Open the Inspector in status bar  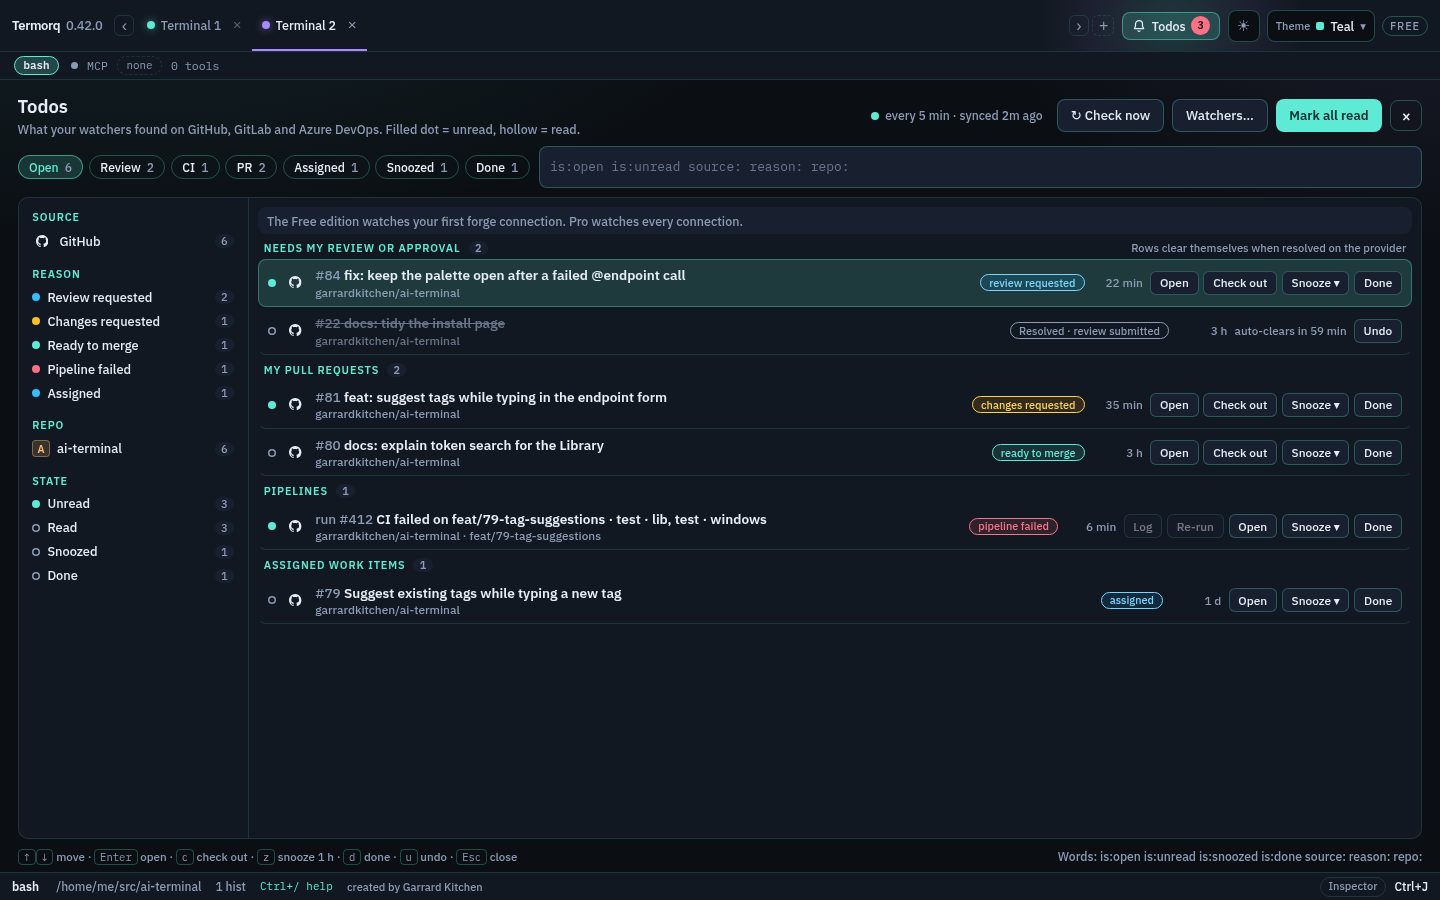pyautogui.click(x=1352, y=887)
